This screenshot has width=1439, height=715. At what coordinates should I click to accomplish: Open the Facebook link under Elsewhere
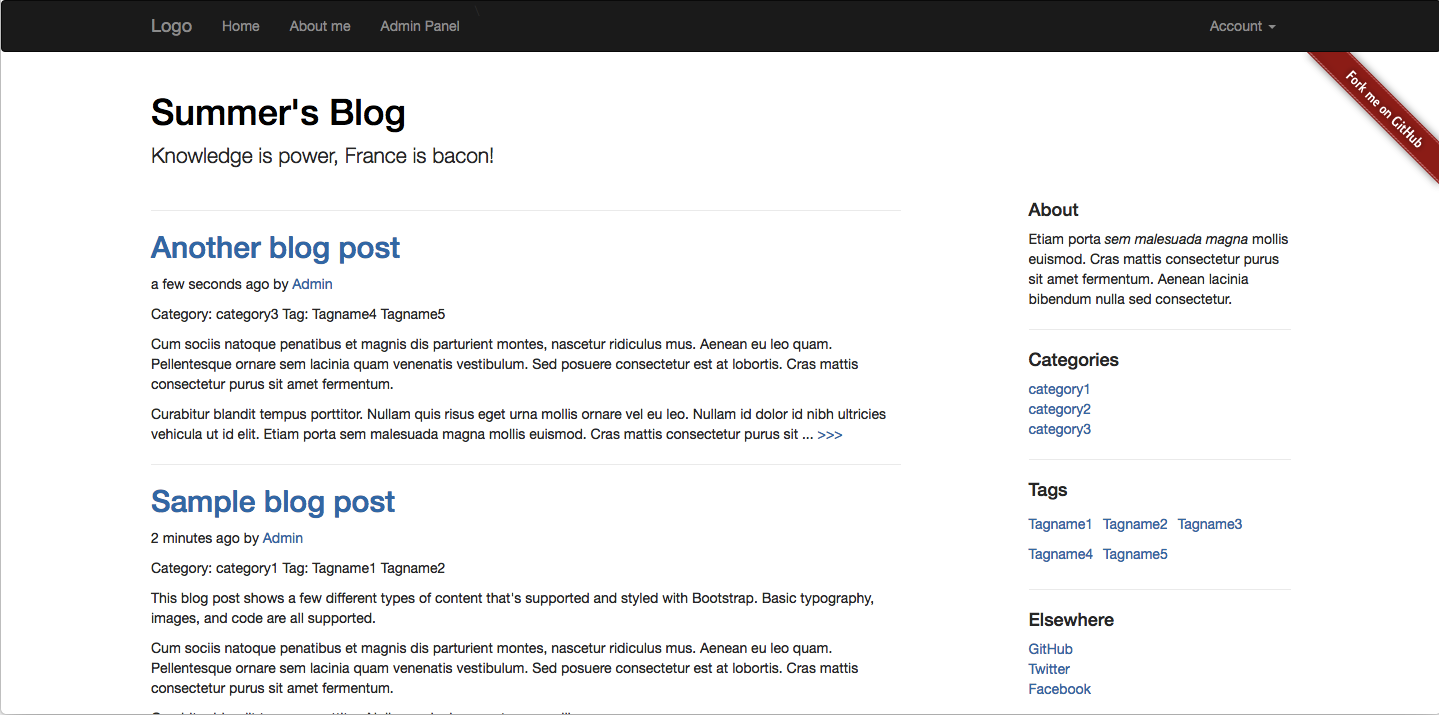tap(1059, 689)
